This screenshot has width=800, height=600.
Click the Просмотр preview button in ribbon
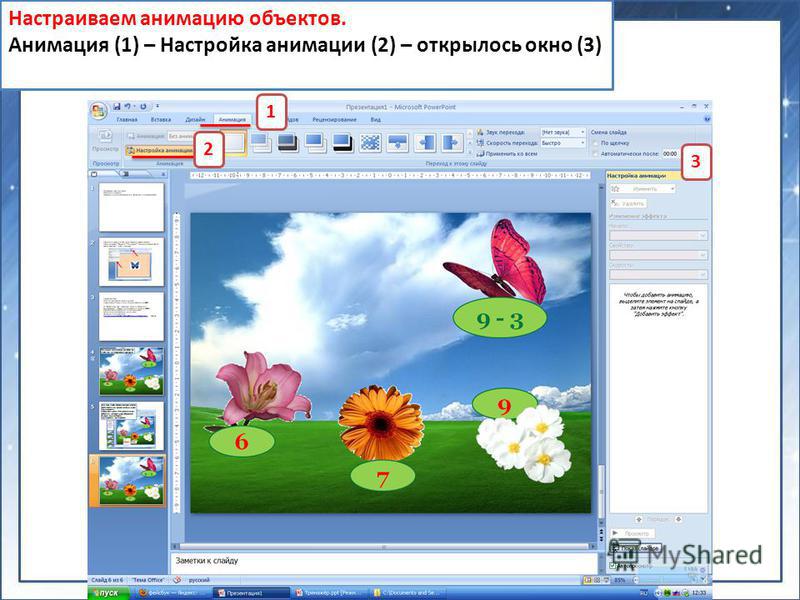[106, 141]
